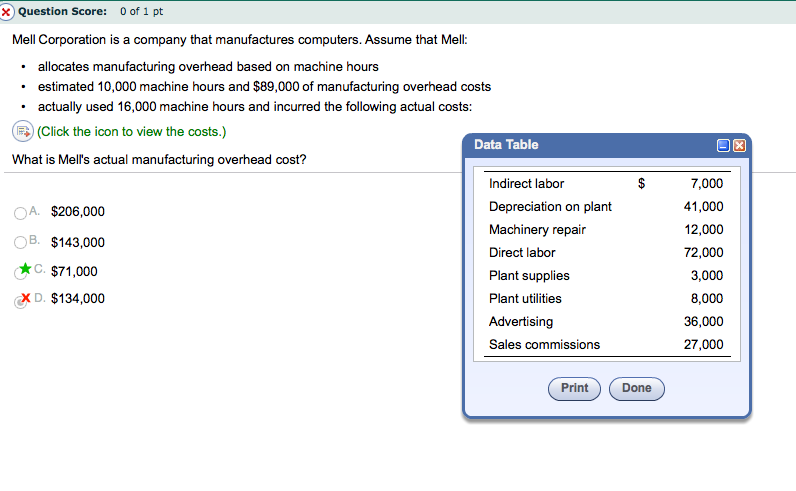Open the 'Click the icon to view the costs' link

pyautogui.click(x=131, y=132)
